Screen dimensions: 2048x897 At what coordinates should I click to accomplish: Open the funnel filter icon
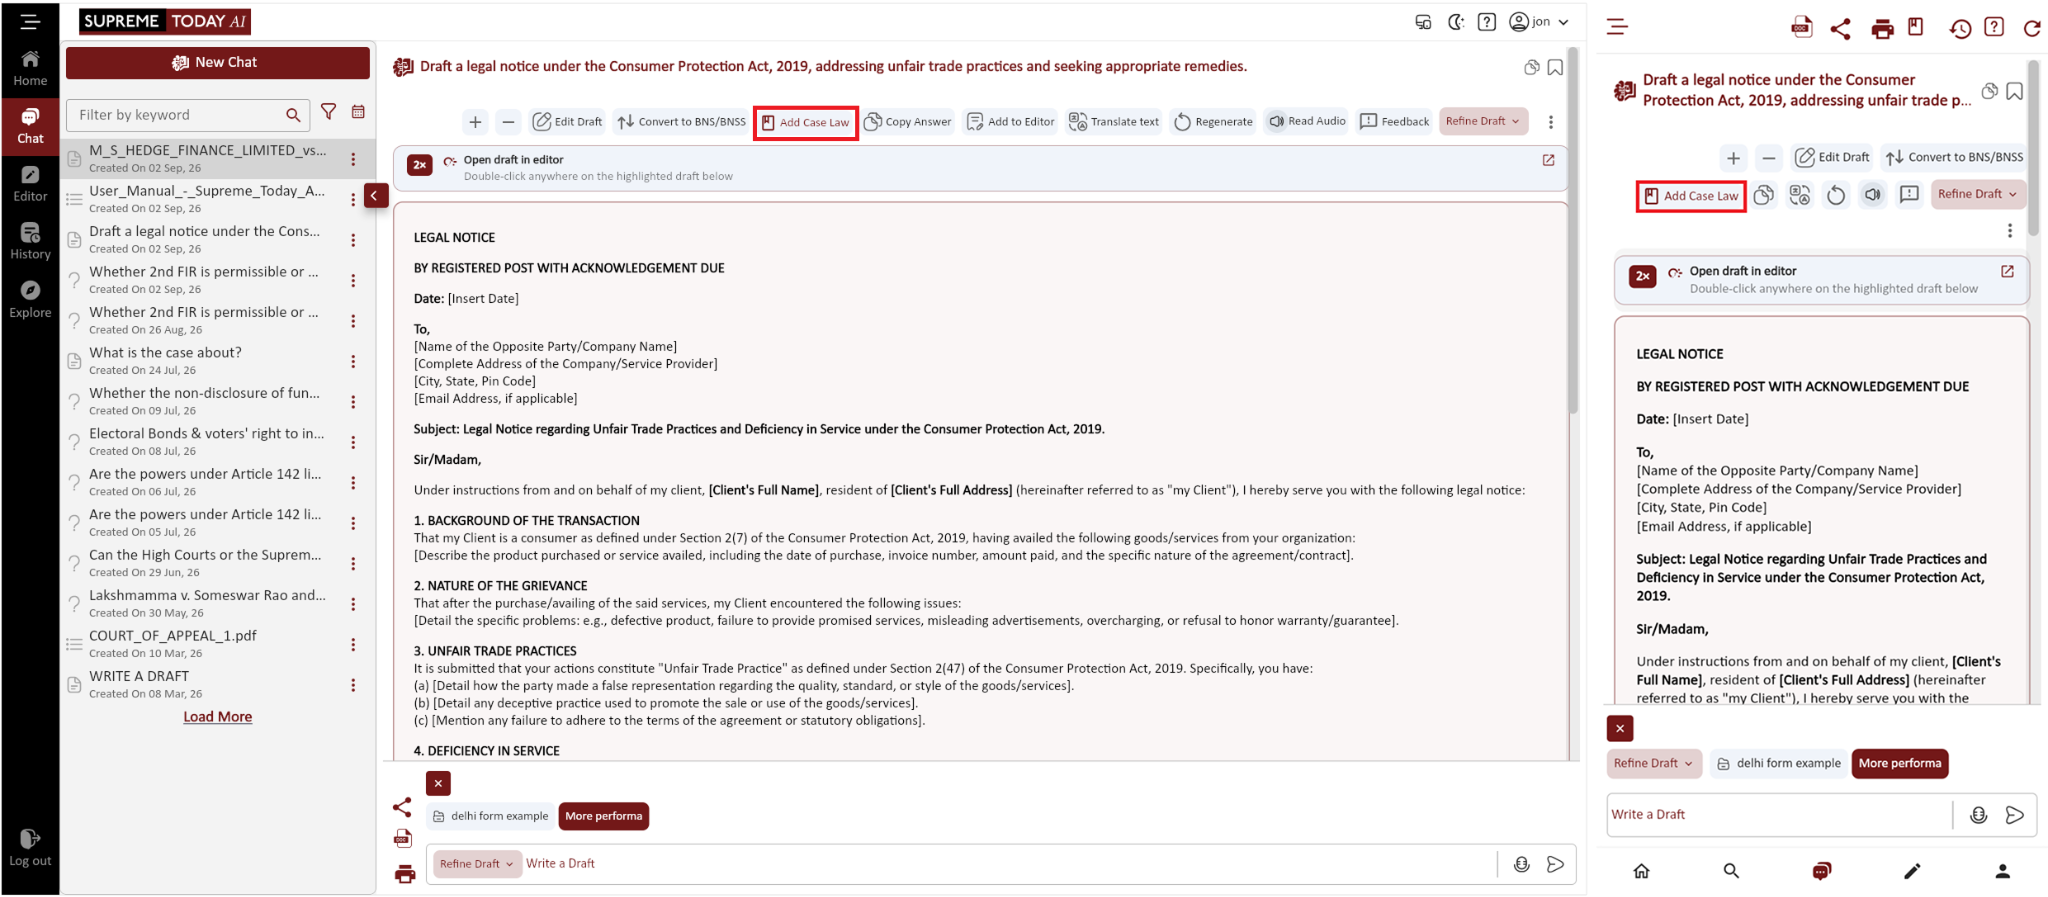tap(329, 112)
